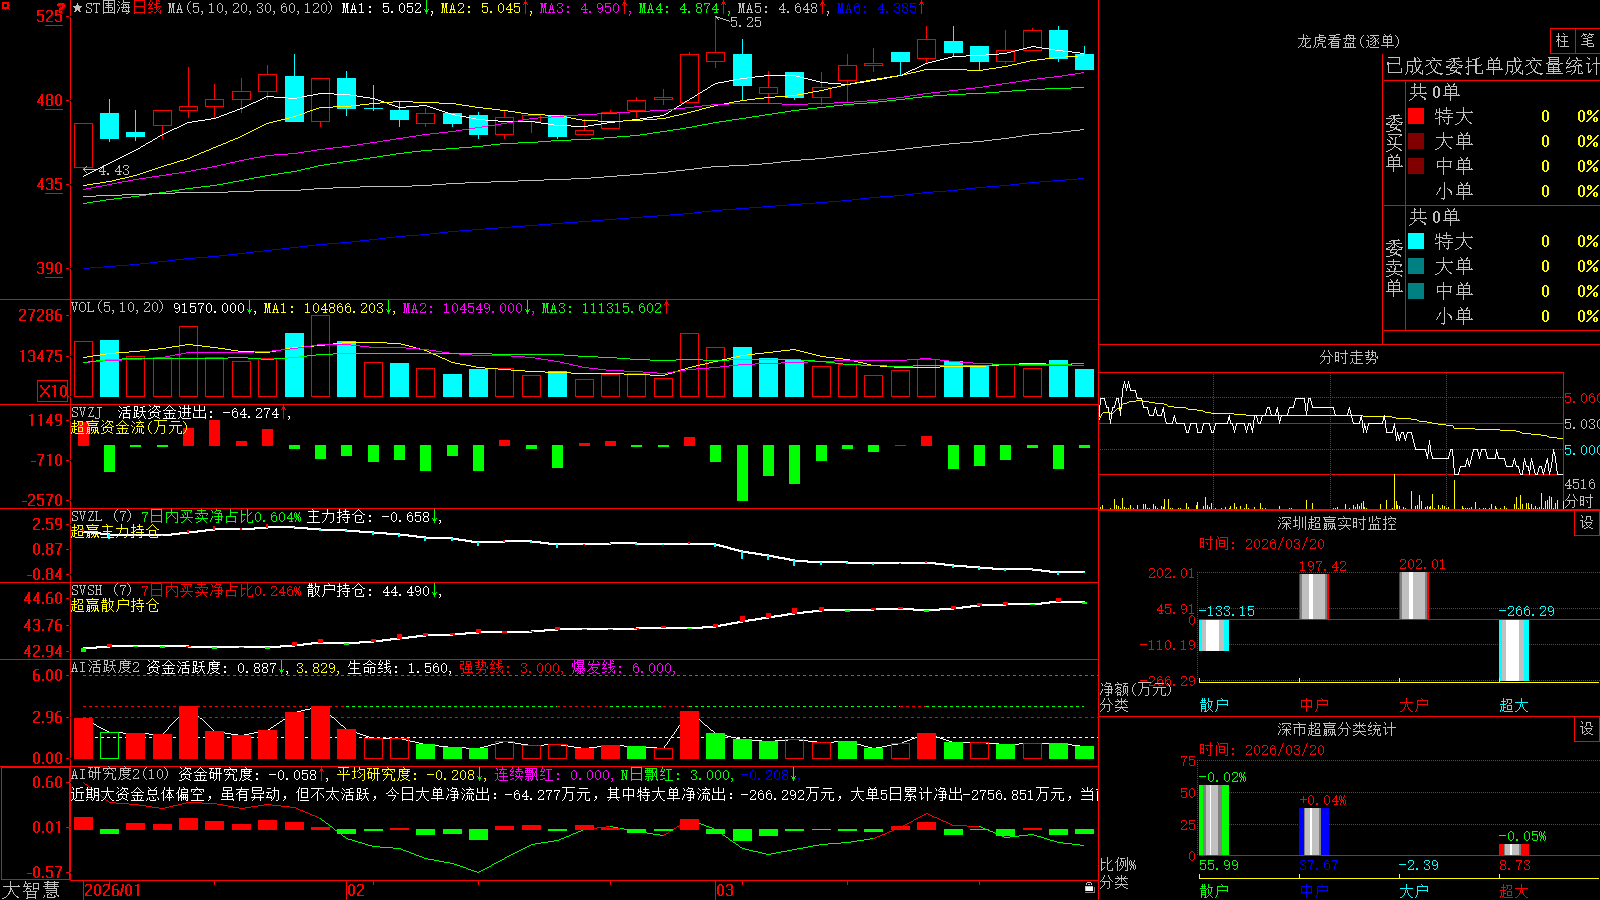1600x900 pixels.
Task: Click the 525 price axis label
Action: [49, 17]
